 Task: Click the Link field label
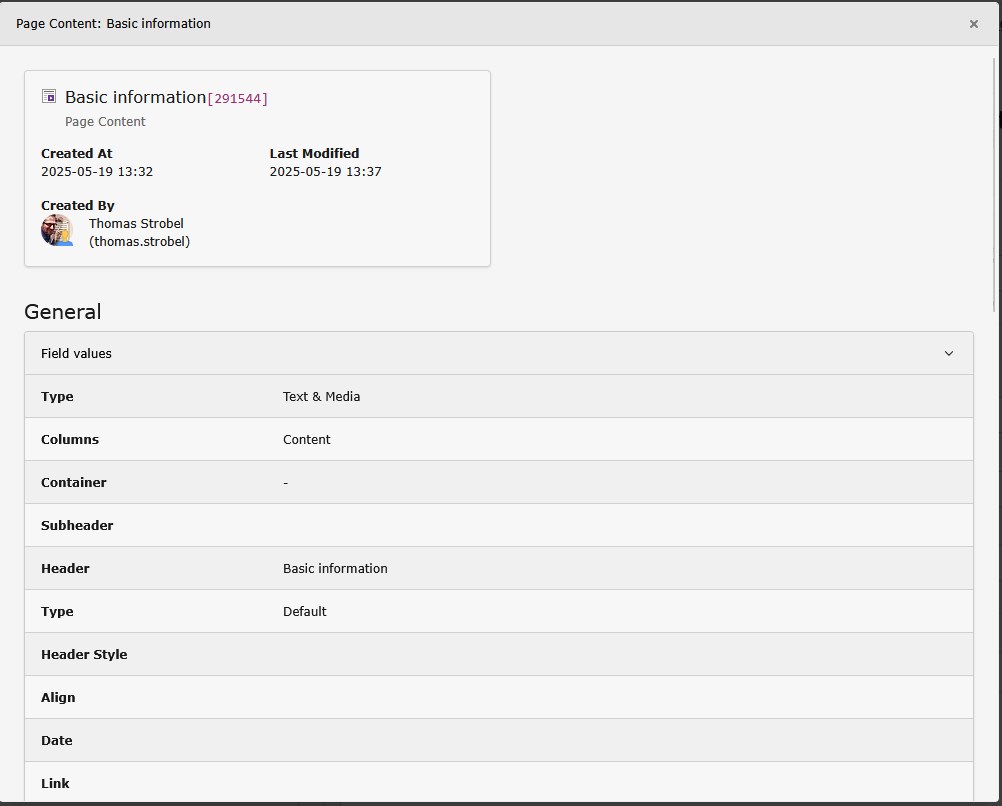point(55,784)
